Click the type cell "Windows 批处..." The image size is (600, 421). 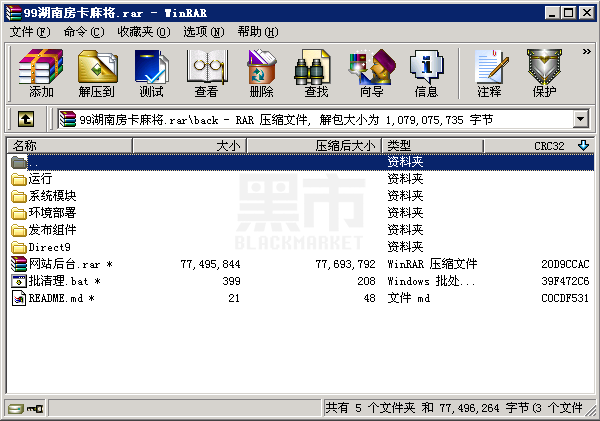(x=431, y=281)
